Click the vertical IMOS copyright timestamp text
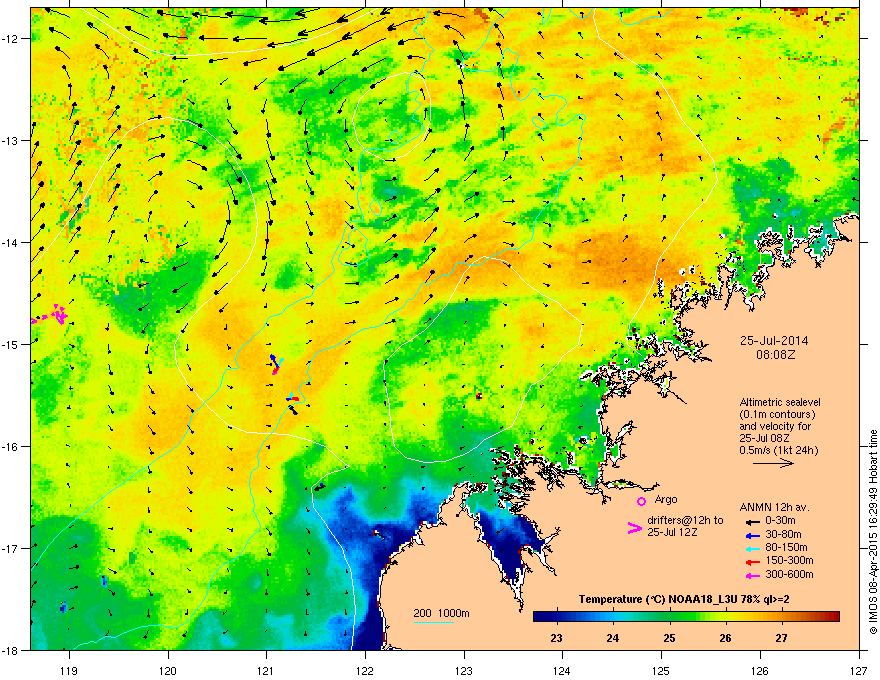This screenshot has width=880, height=680. (x=873, y=532)
